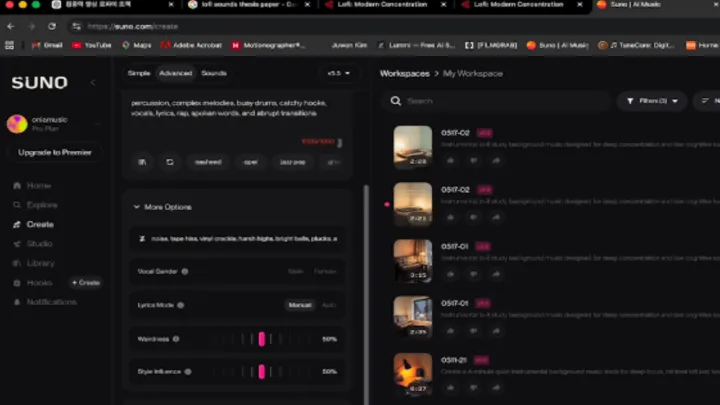Set Lyrics Mode to Auto
This screenshot has height=405, width=720.
329,305
